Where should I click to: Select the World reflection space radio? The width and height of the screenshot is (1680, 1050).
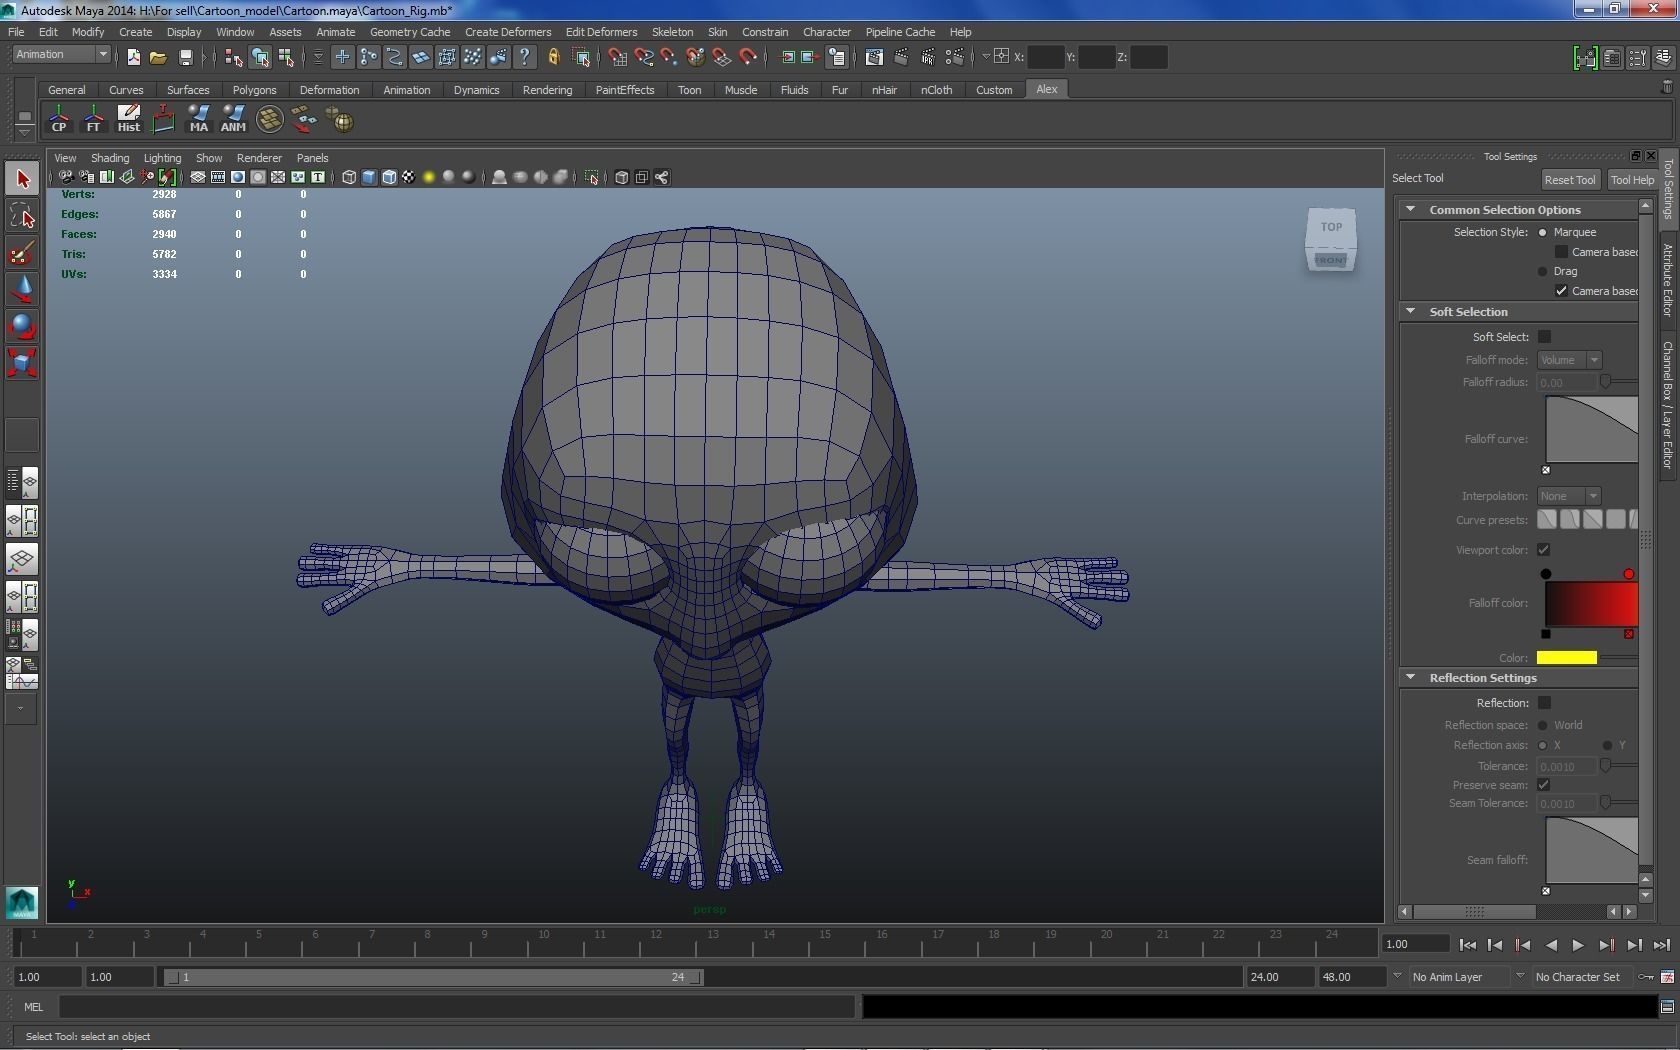pyautogui.click(x=1543, y=725)
